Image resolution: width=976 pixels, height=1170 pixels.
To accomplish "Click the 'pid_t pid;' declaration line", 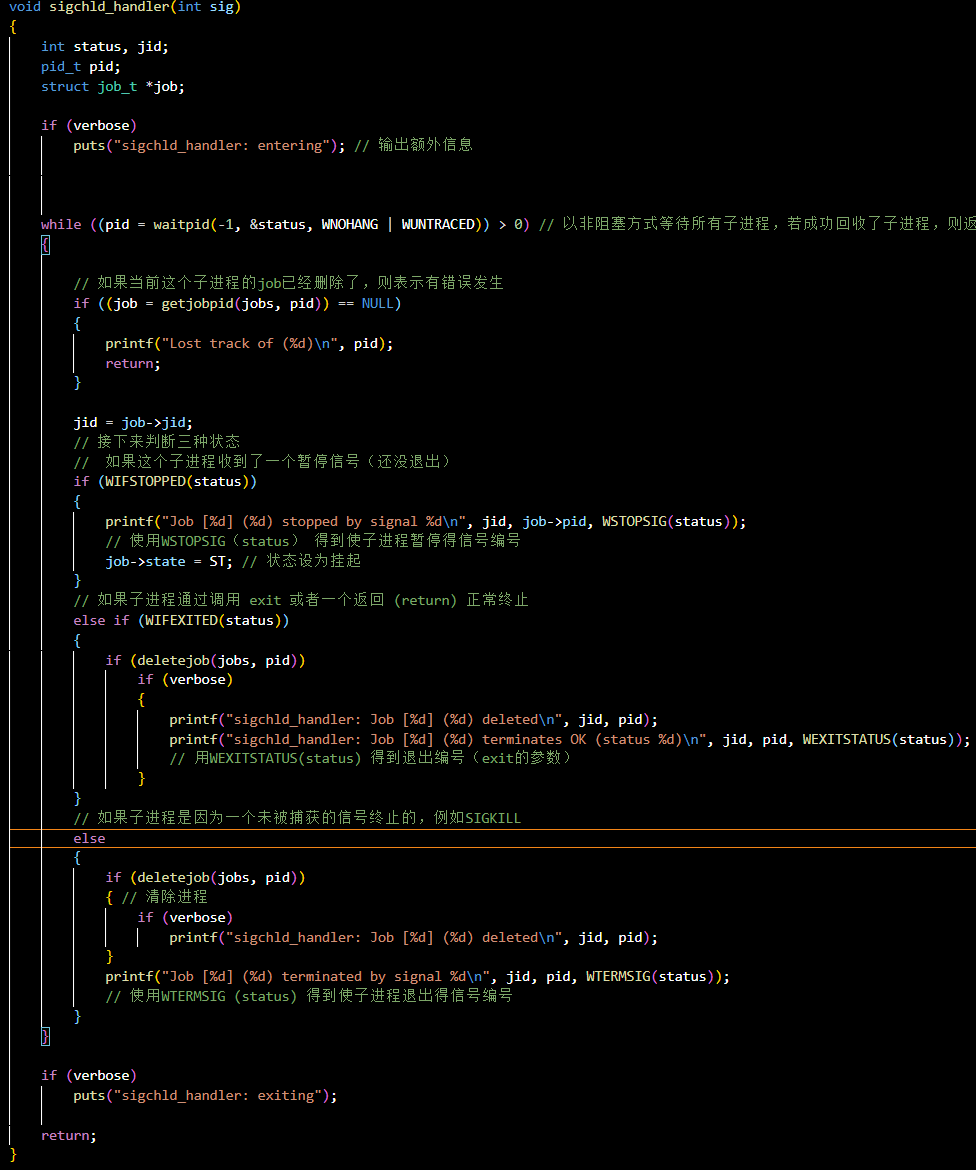I will tap(81, 66).
